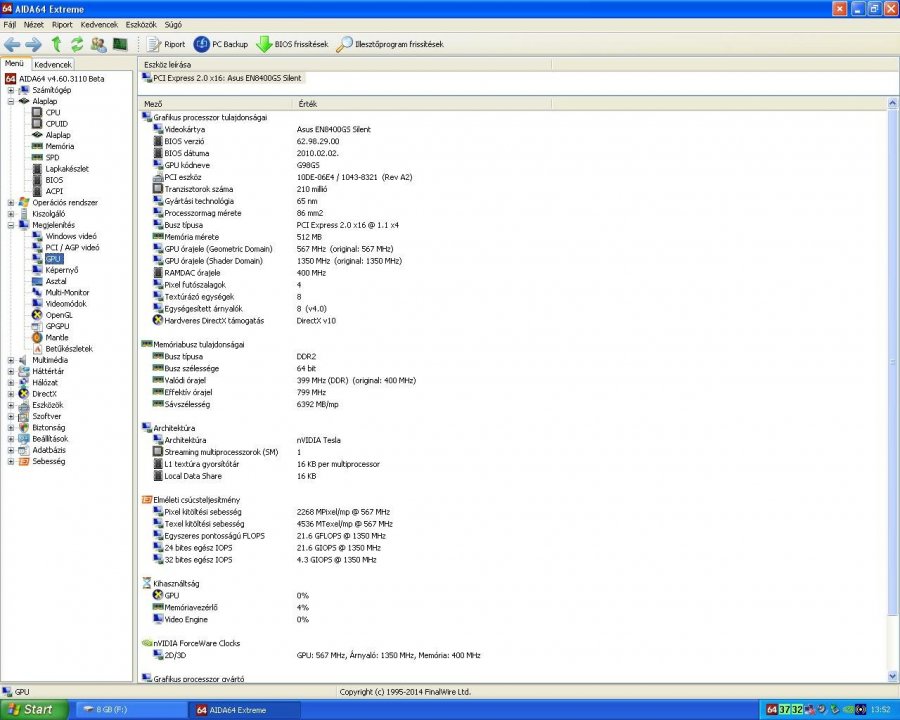
Task: Select Memória in the tree
Action: click(x=60, y=146)
